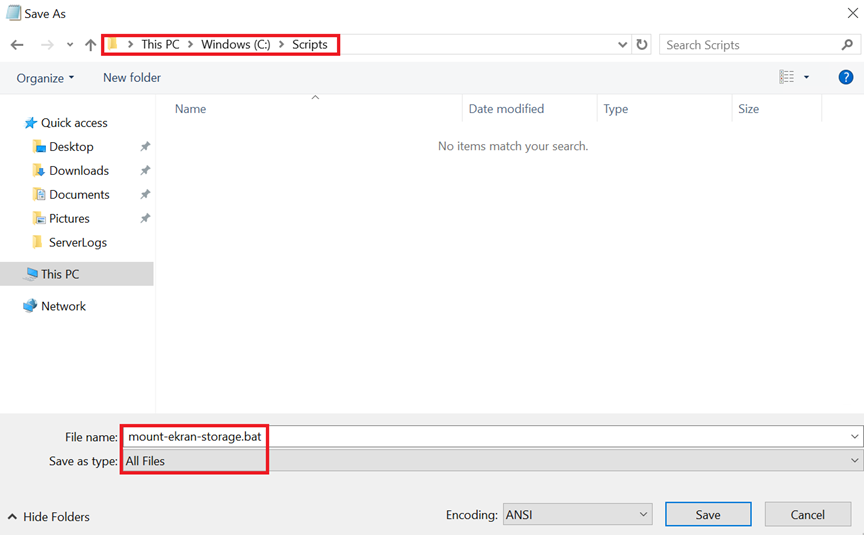Image resolution: width=864 pixels, height=535 pixels.
Task: Click the Back navigation arrow
Action: pos(17,45)
